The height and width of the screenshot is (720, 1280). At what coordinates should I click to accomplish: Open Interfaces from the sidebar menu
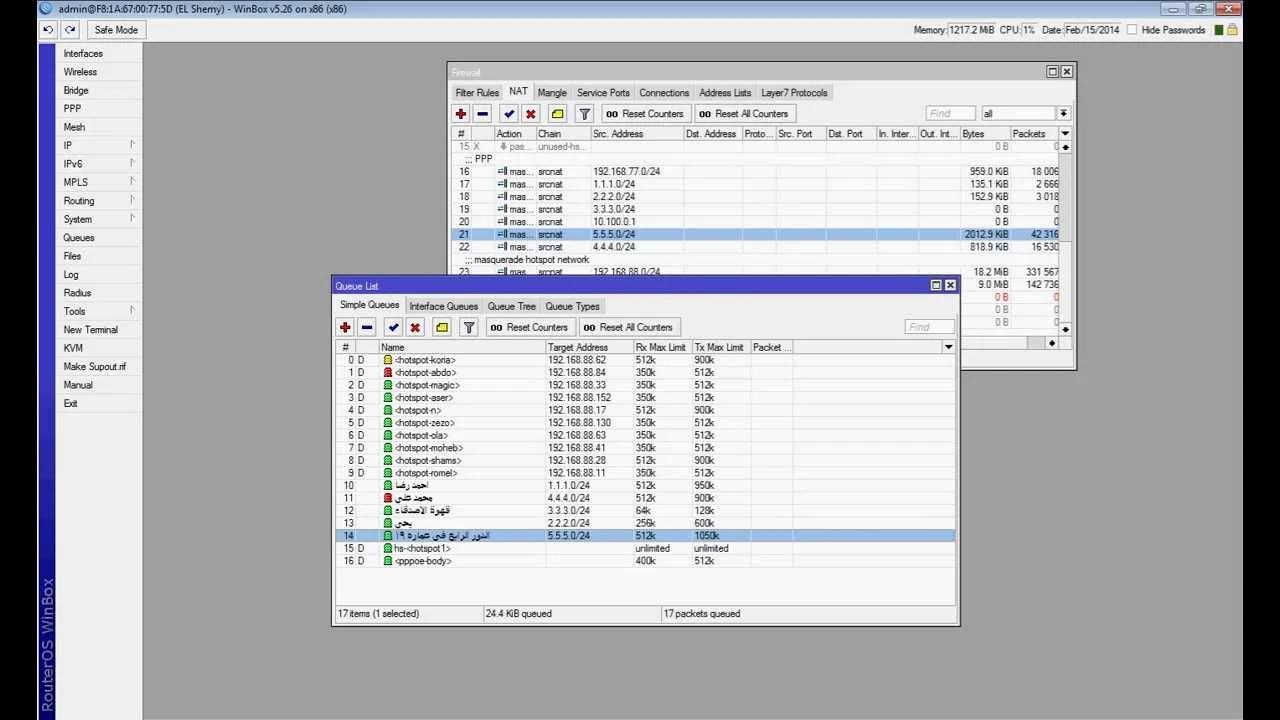click(83, 54)
